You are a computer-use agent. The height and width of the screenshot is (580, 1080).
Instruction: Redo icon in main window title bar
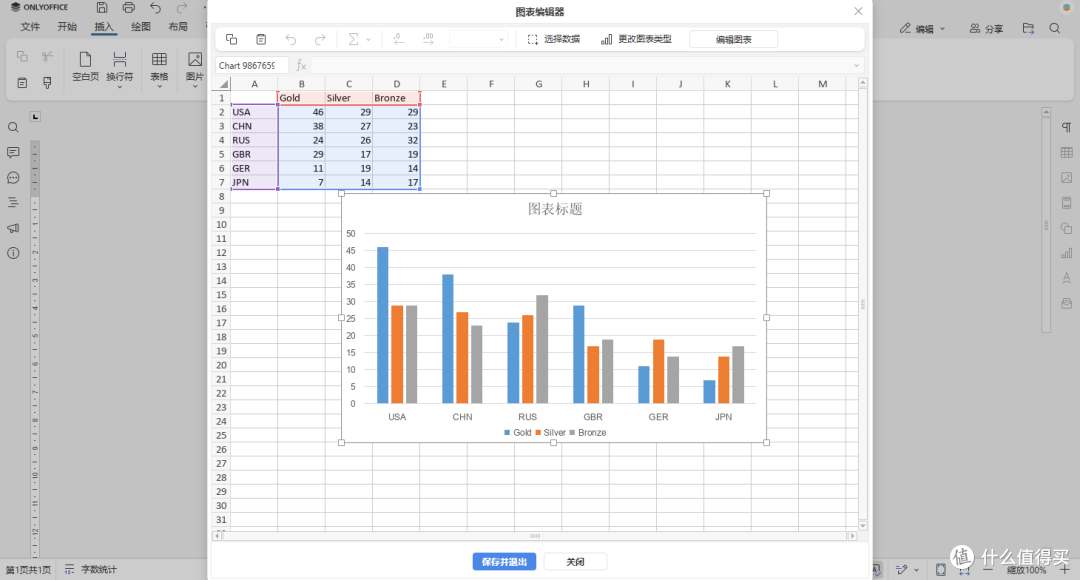click(182, 8)
